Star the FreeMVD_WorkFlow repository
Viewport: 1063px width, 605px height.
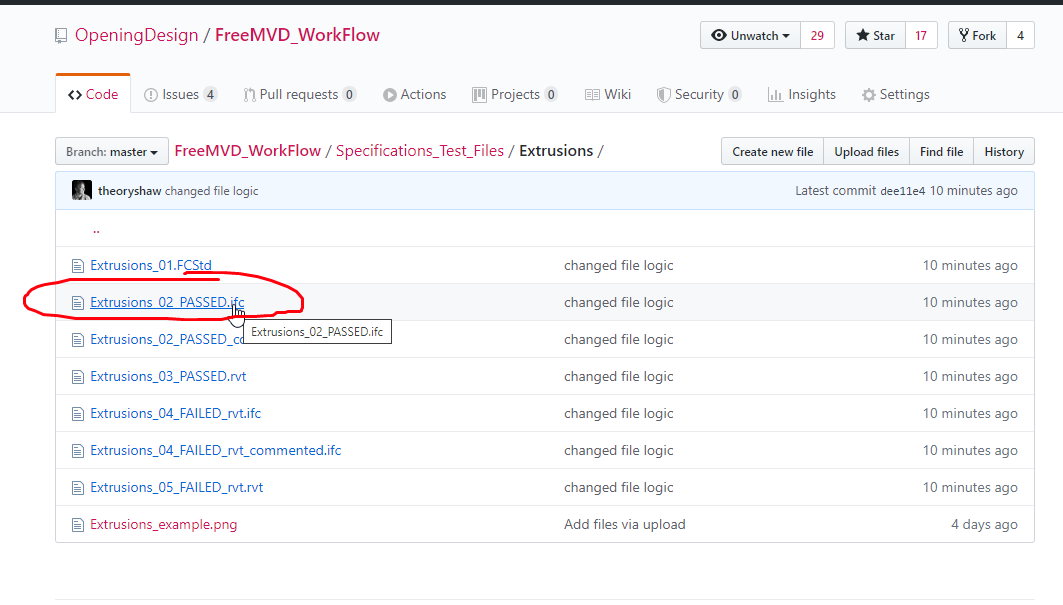click(x=875, y=35)
